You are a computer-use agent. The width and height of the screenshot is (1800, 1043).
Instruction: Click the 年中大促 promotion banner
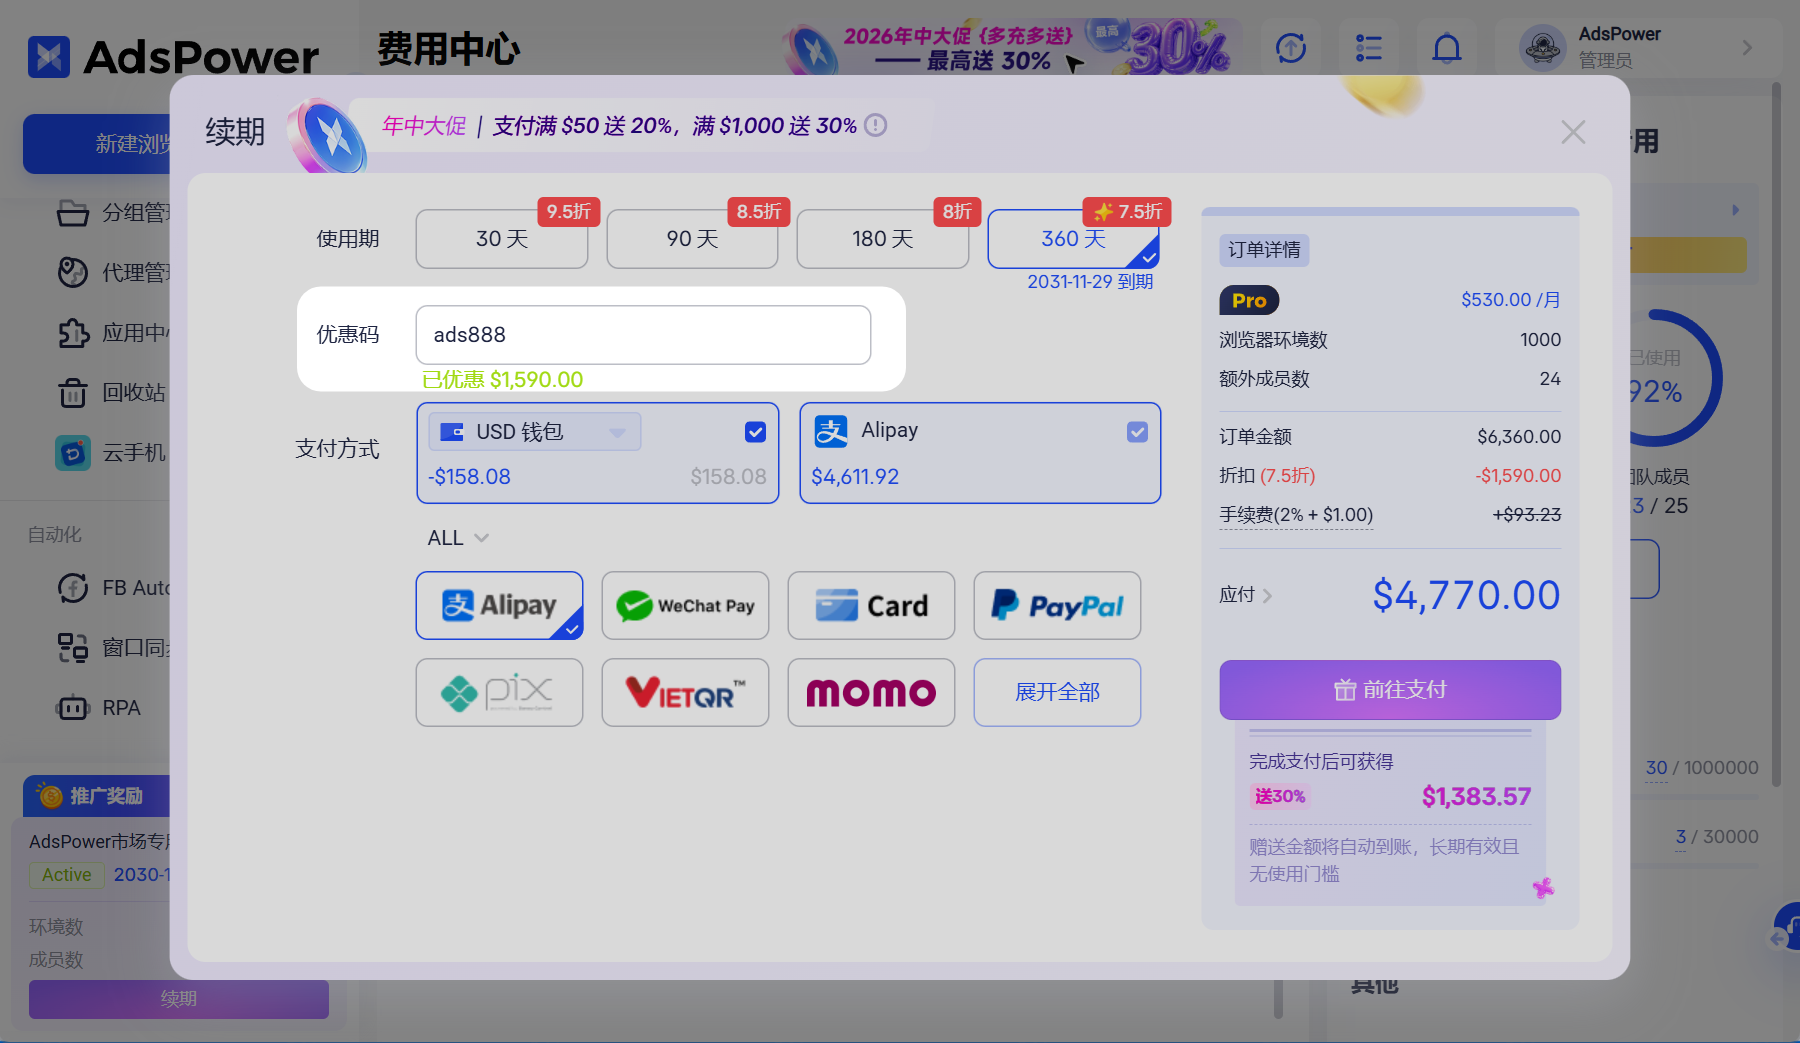[620, 126]
